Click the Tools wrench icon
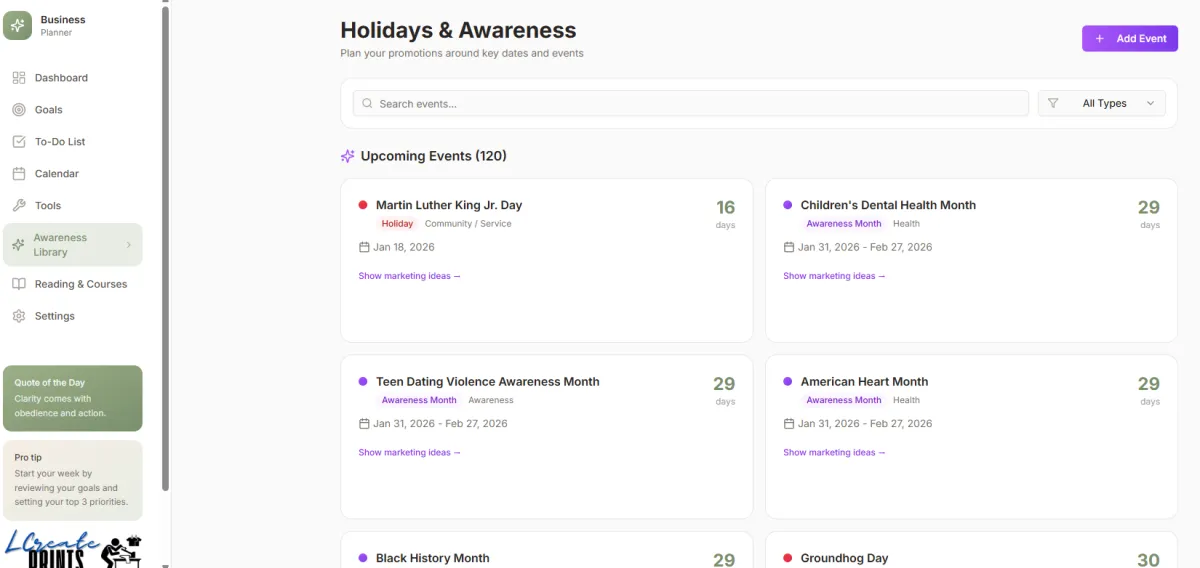The height and width of the screenshot is (568, 1200). click(19, 206)
